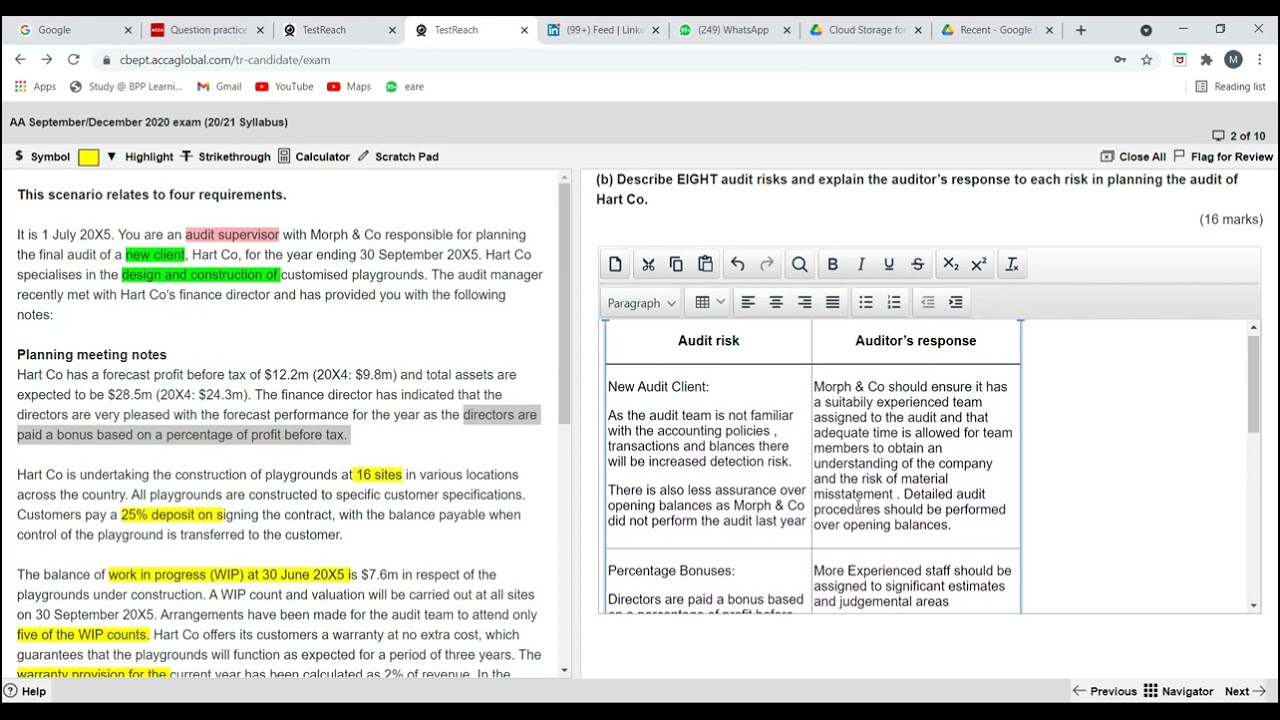This screenshot has width=1280, height=720.
Task: Open the YouTube bookmark
Action: point(284,87)
